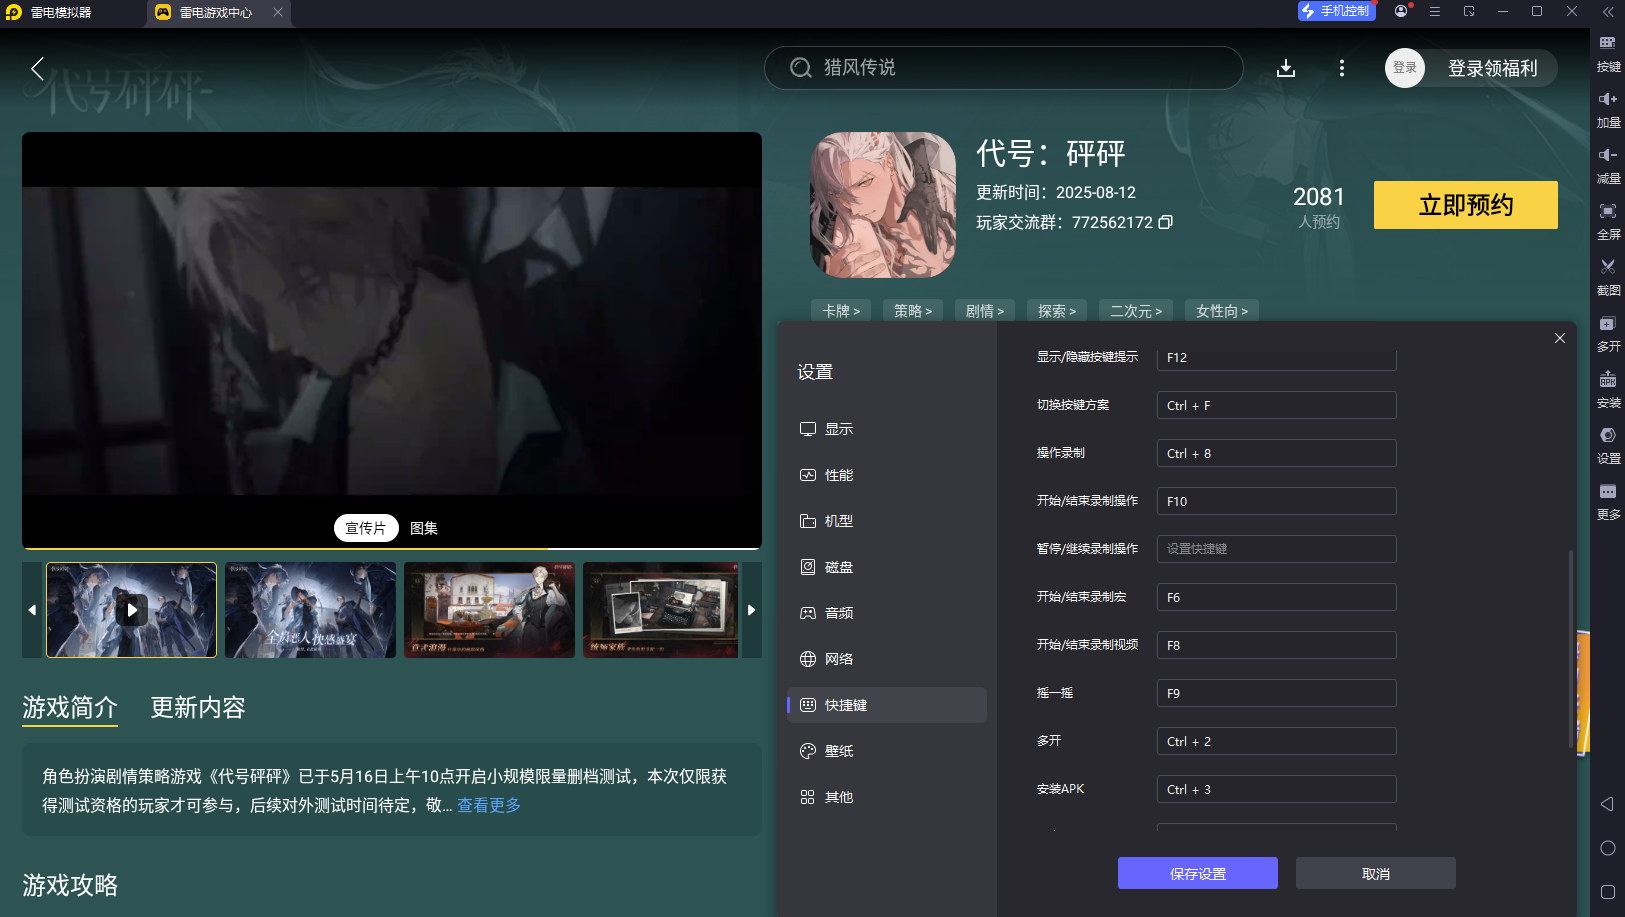Open the 多开 multi-instance sidebar tool
Image resolution: width=1625 pixels, height=917 pixels.
click(x=1608, y=334)
